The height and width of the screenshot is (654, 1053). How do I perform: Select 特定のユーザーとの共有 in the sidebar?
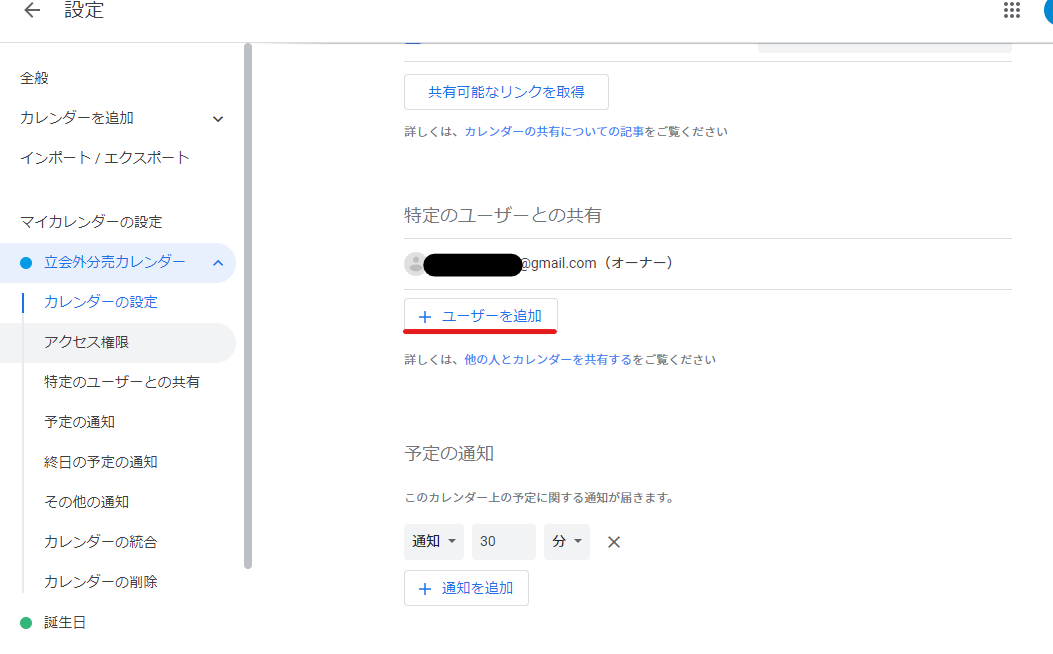(x=121, y=382)
